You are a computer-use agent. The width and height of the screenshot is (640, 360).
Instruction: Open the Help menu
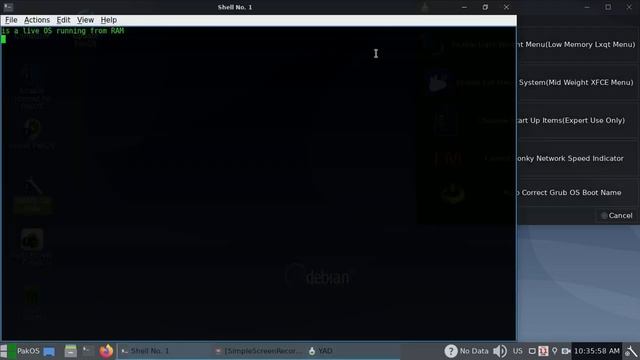pyautogui.click(x=109, y=20)
